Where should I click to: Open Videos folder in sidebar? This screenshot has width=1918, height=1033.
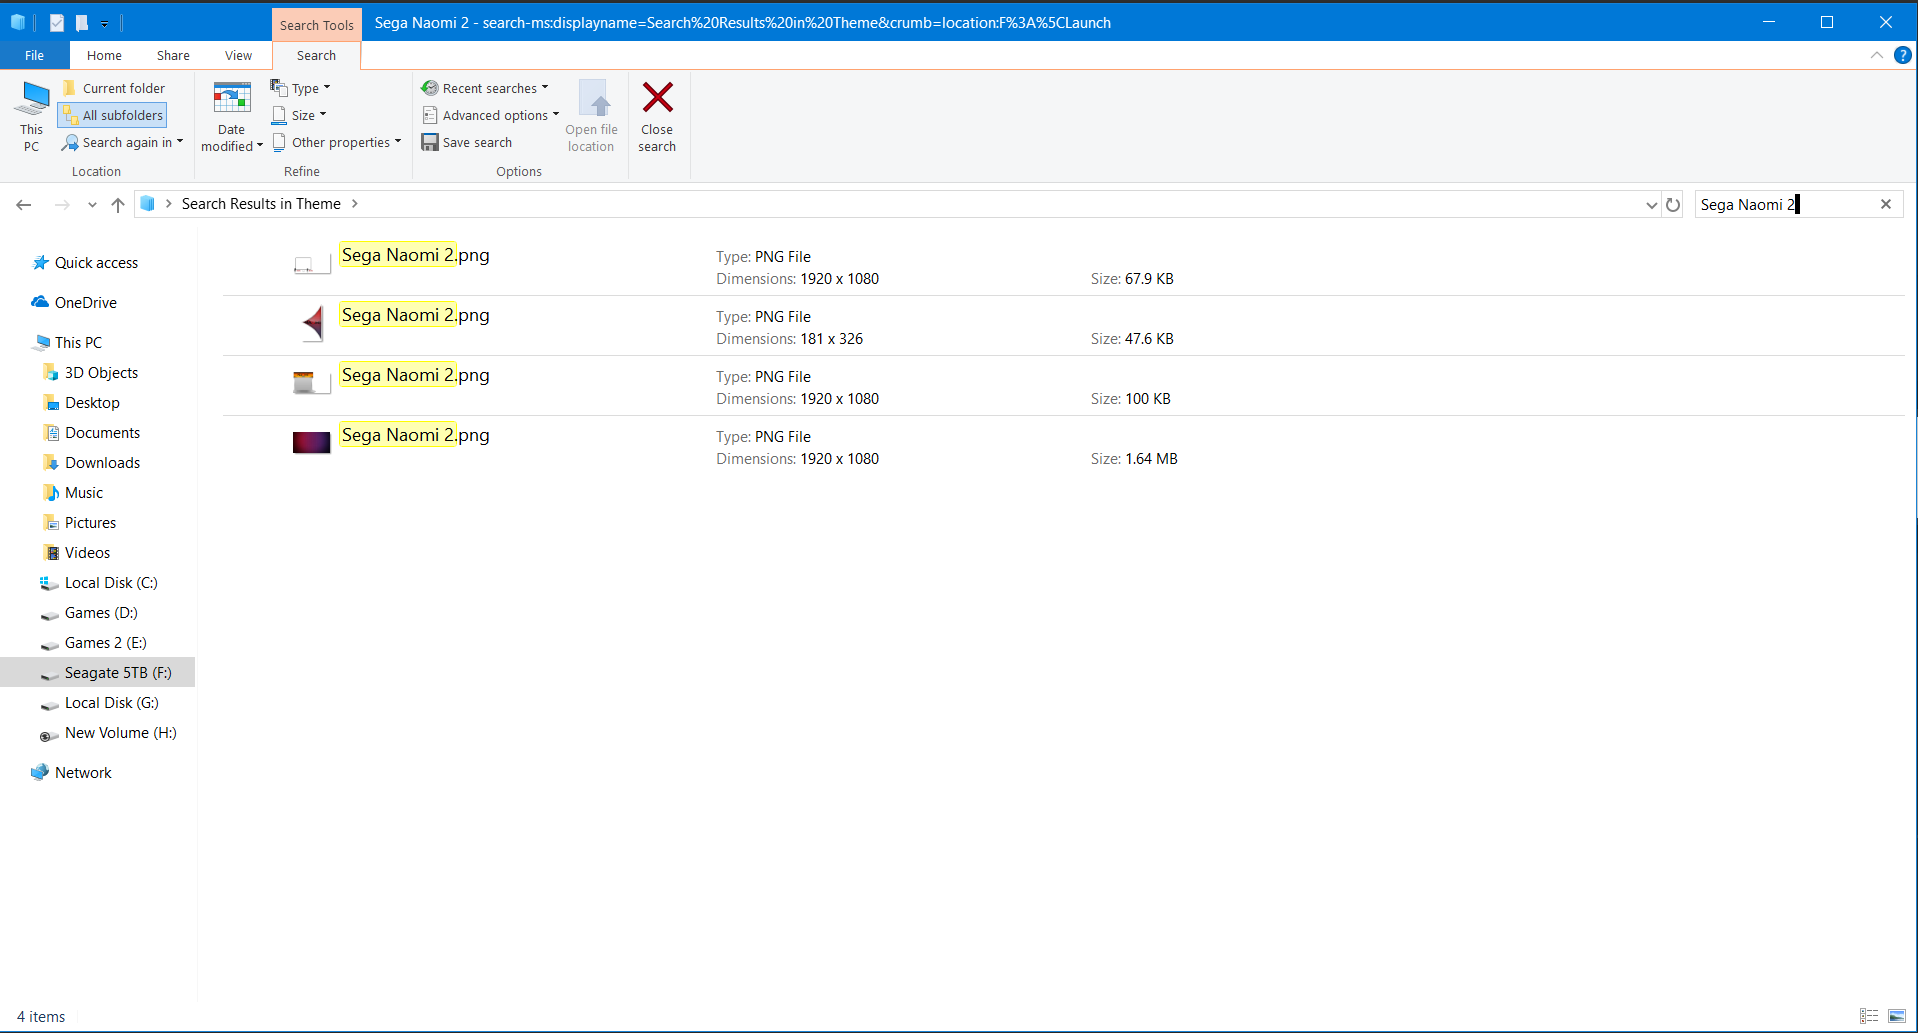(x=87, y=553)
